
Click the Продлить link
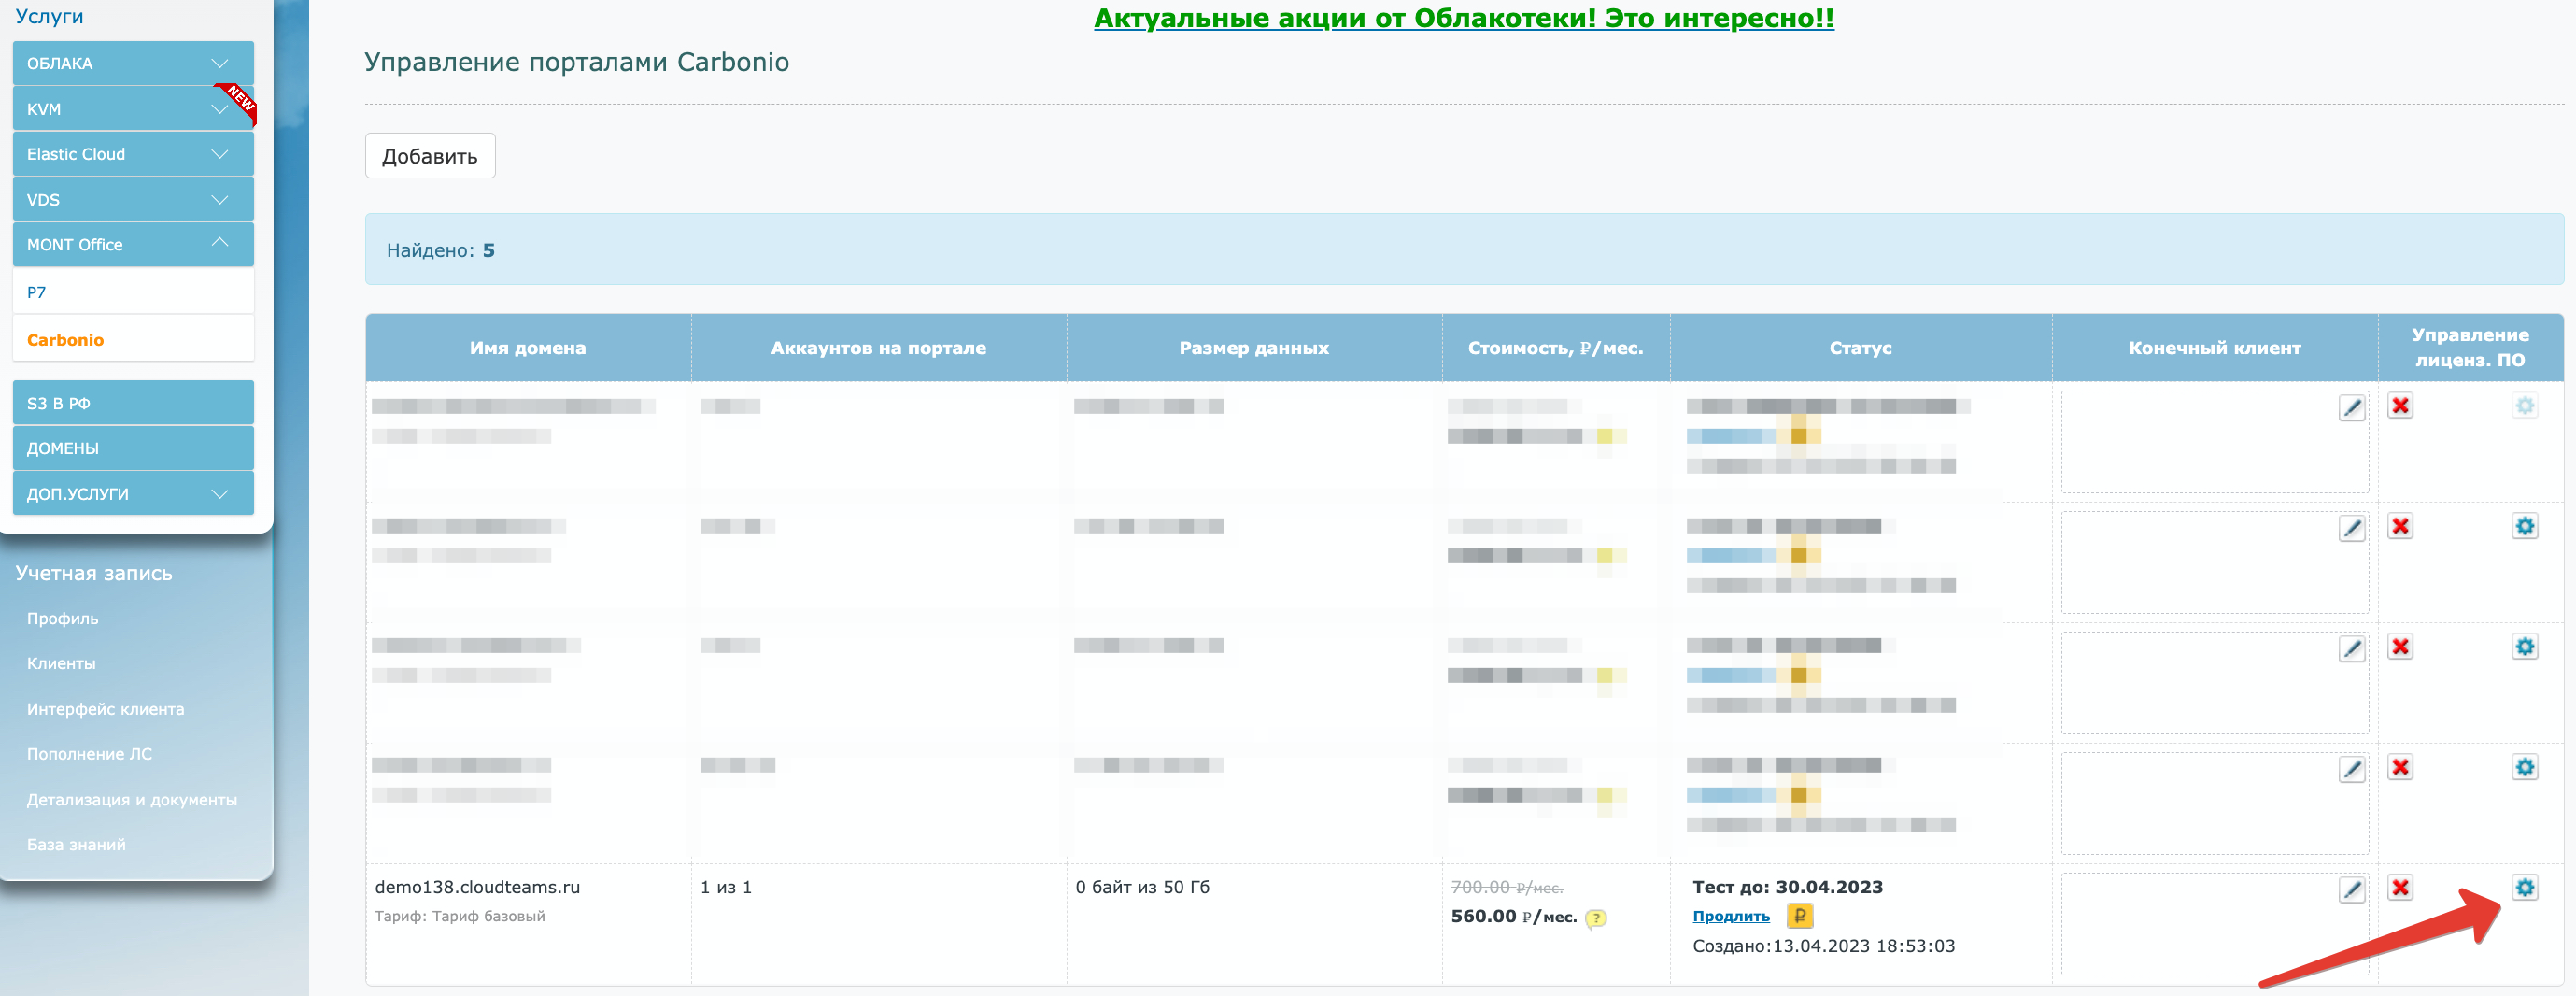coord(1730,916)
